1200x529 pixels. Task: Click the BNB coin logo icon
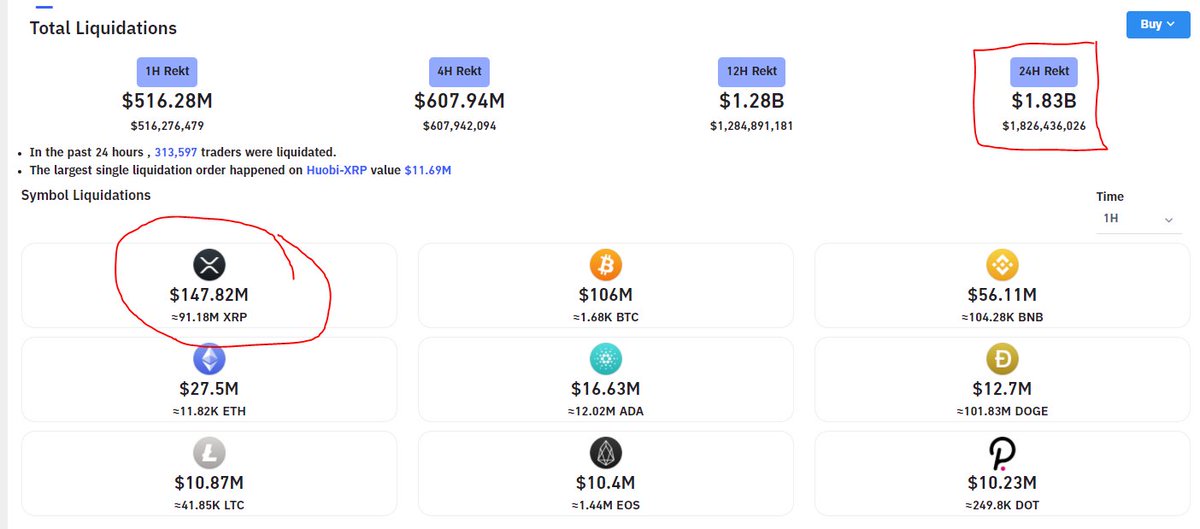[1002, 265]
